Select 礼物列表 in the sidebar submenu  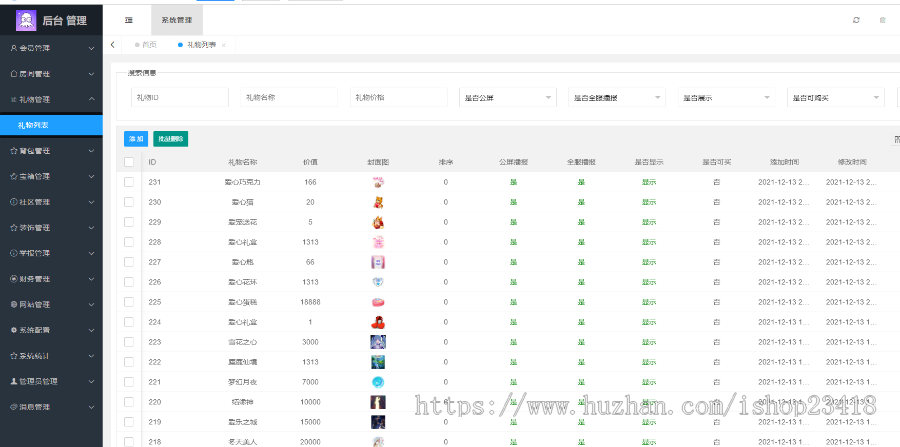[51, 125]
